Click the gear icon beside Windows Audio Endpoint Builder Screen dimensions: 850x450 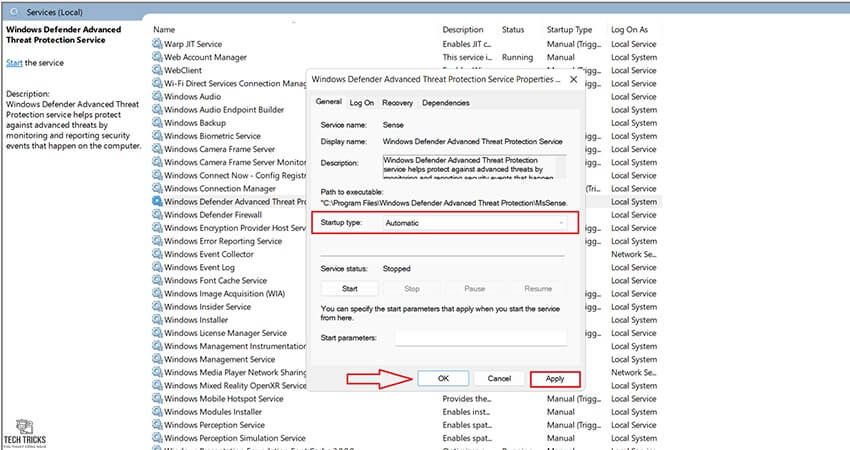(157, 110)
